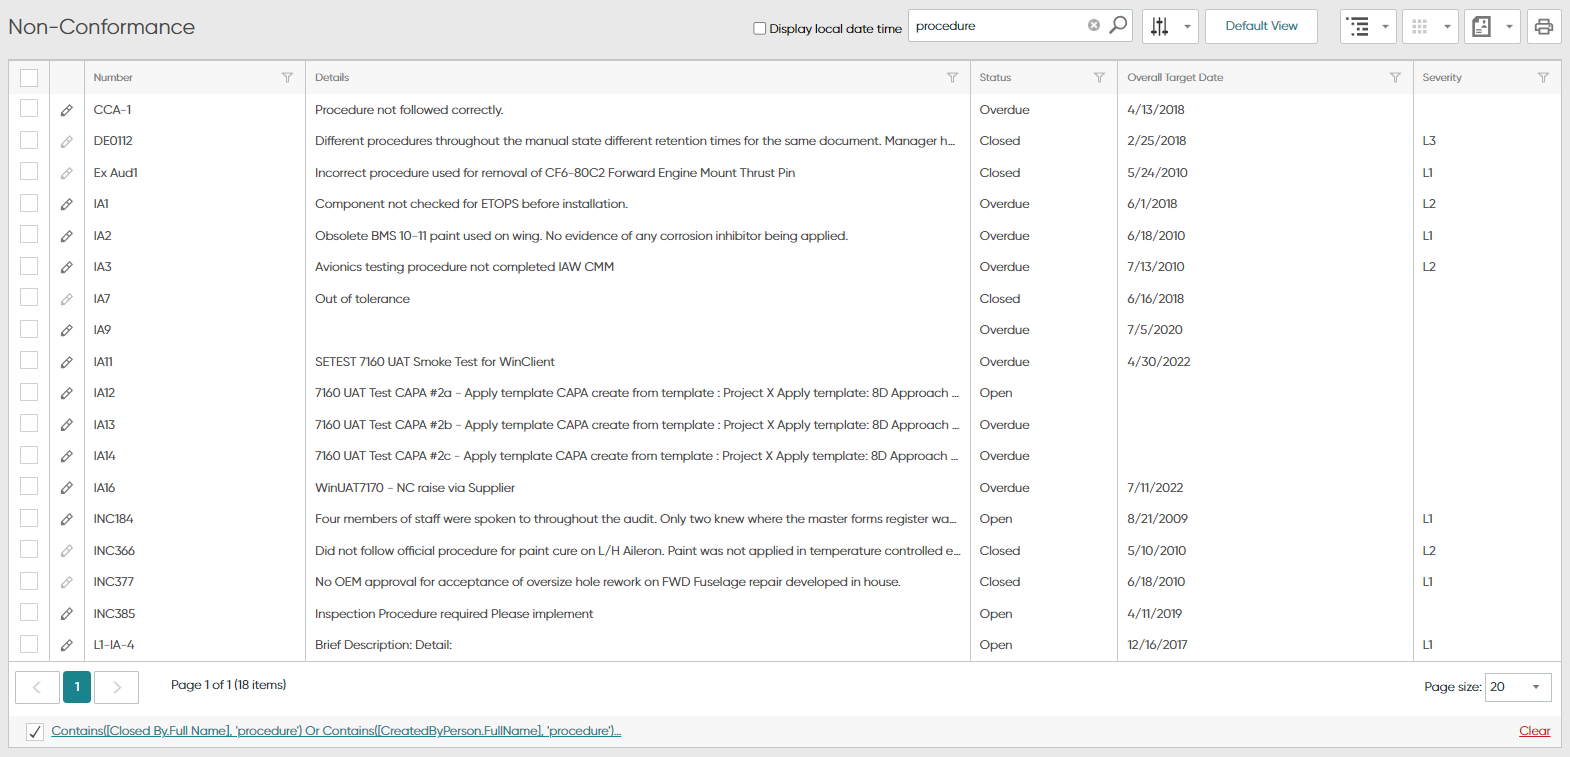The width and height of the screenshot is (1570, 757).
Task: Click the edit pencil for IA3
Action: [x=67, y=267]
